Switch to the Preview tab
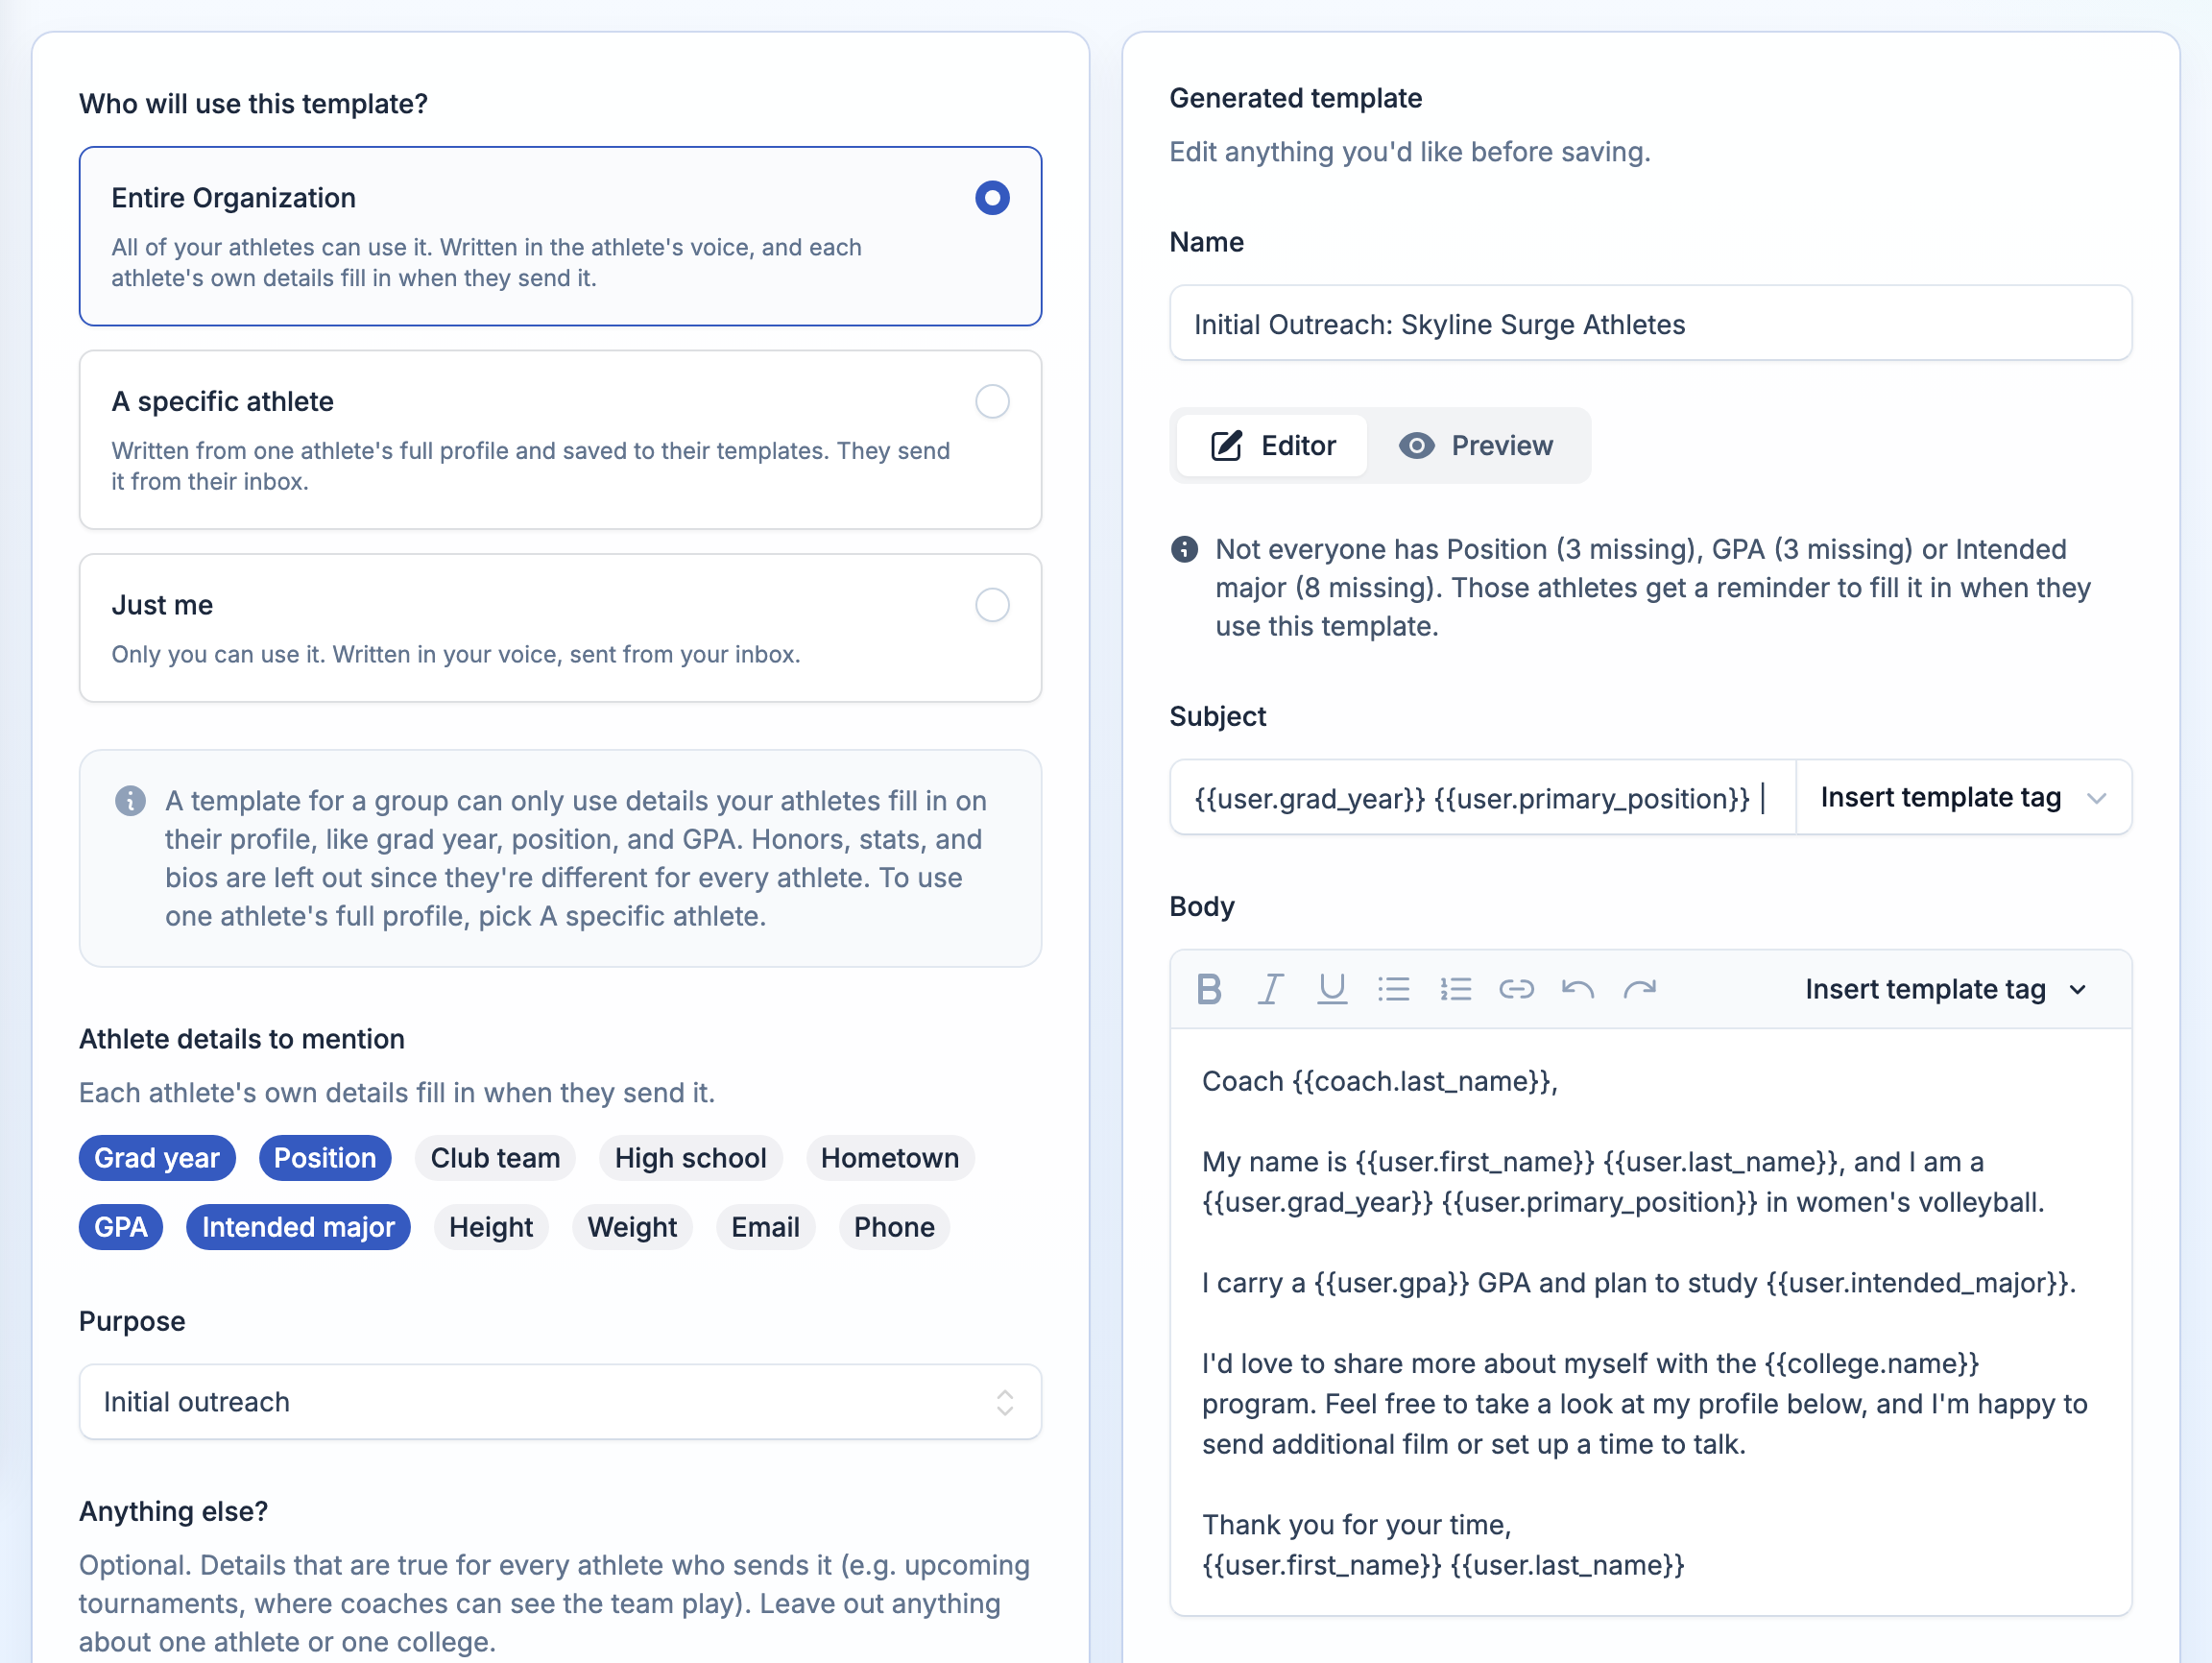2212x1663 pixels. (1476, 445)
